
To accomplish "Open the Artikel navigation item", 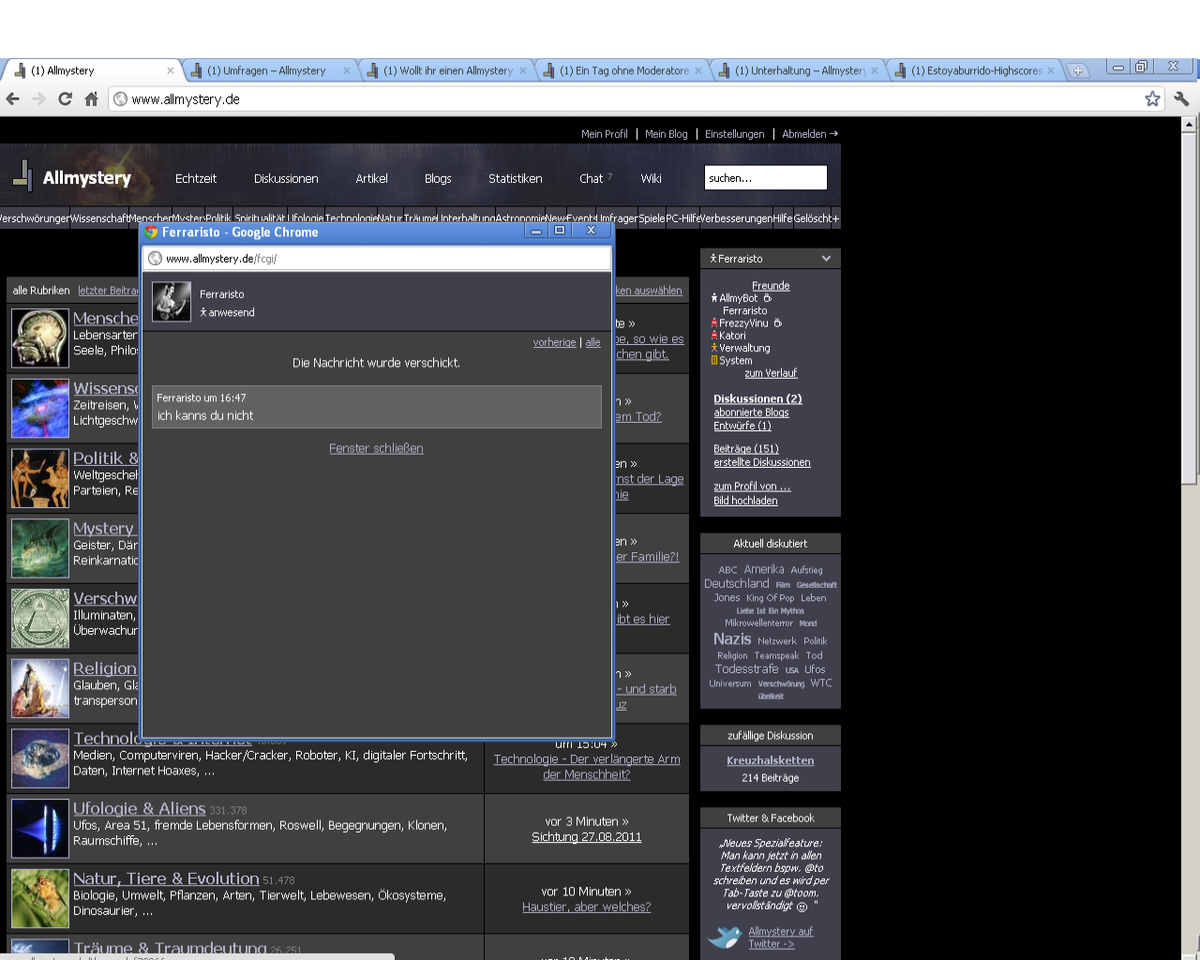I will pyautogui.click(x=372, y=179).
